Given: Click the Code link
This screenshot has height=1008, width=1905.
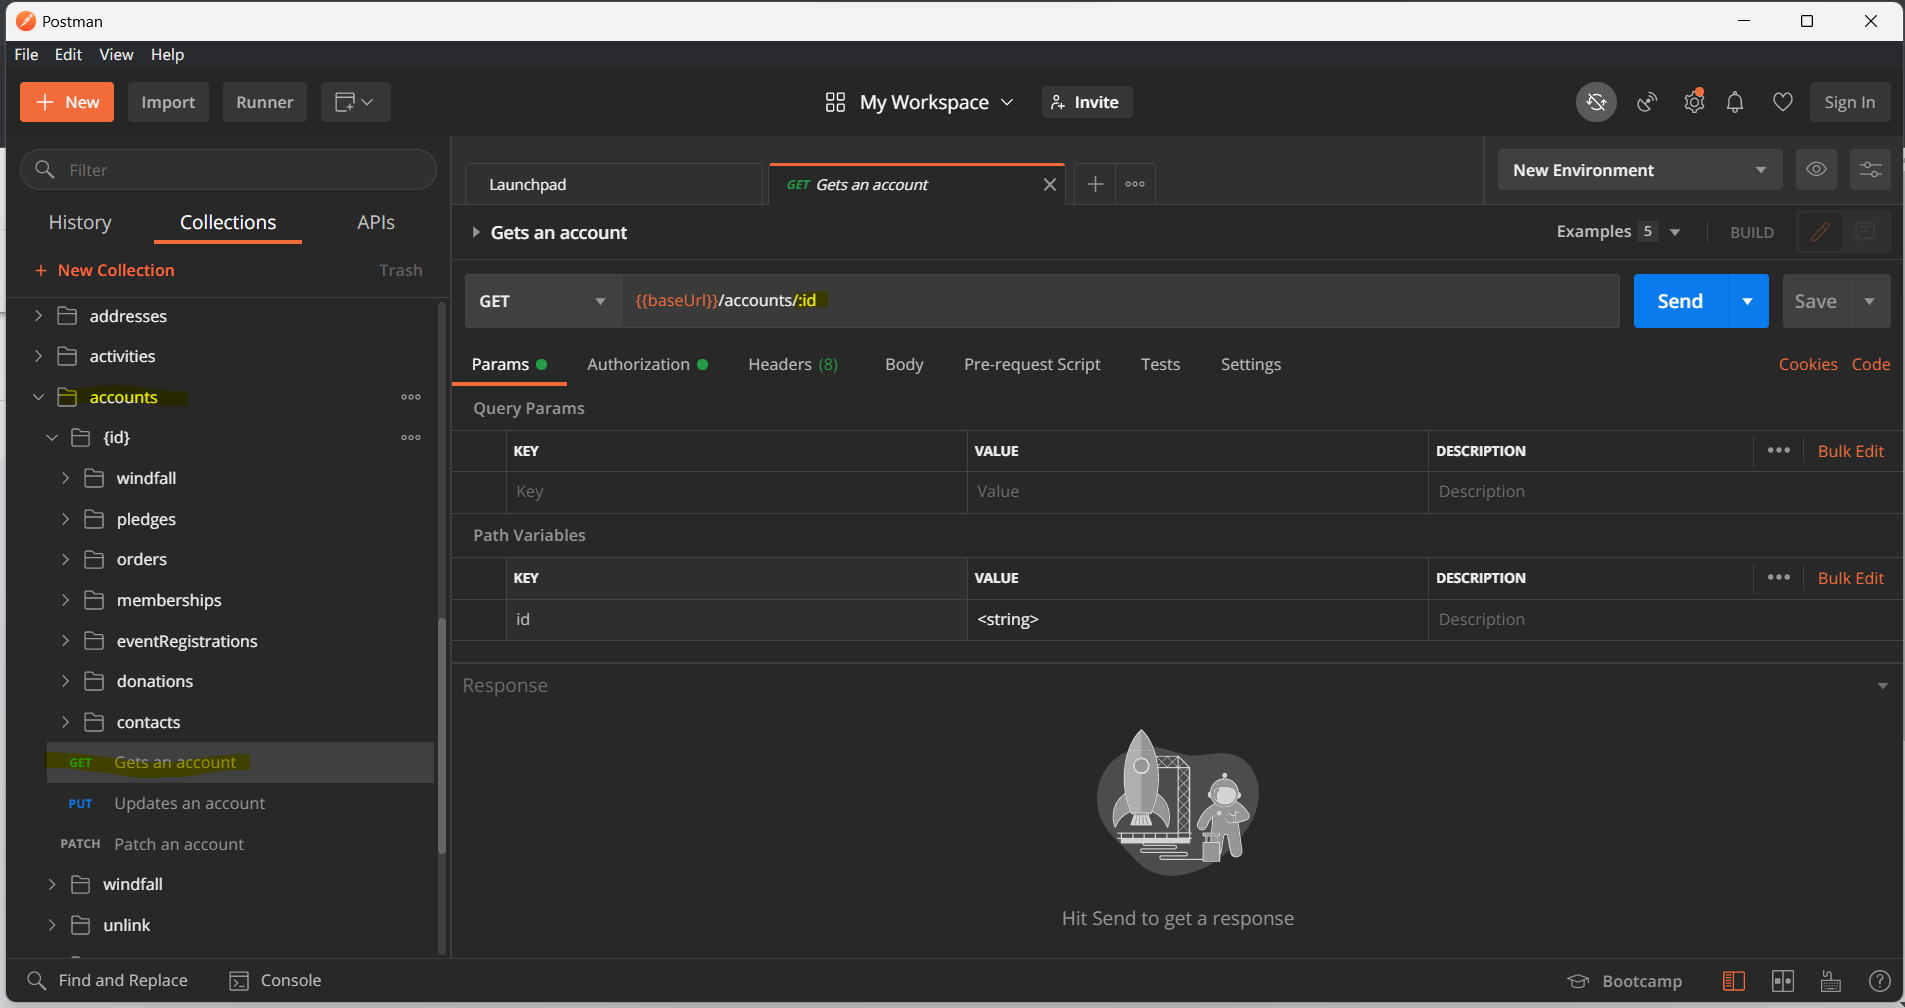Looking at the screenshot, I should [1871, 365].
